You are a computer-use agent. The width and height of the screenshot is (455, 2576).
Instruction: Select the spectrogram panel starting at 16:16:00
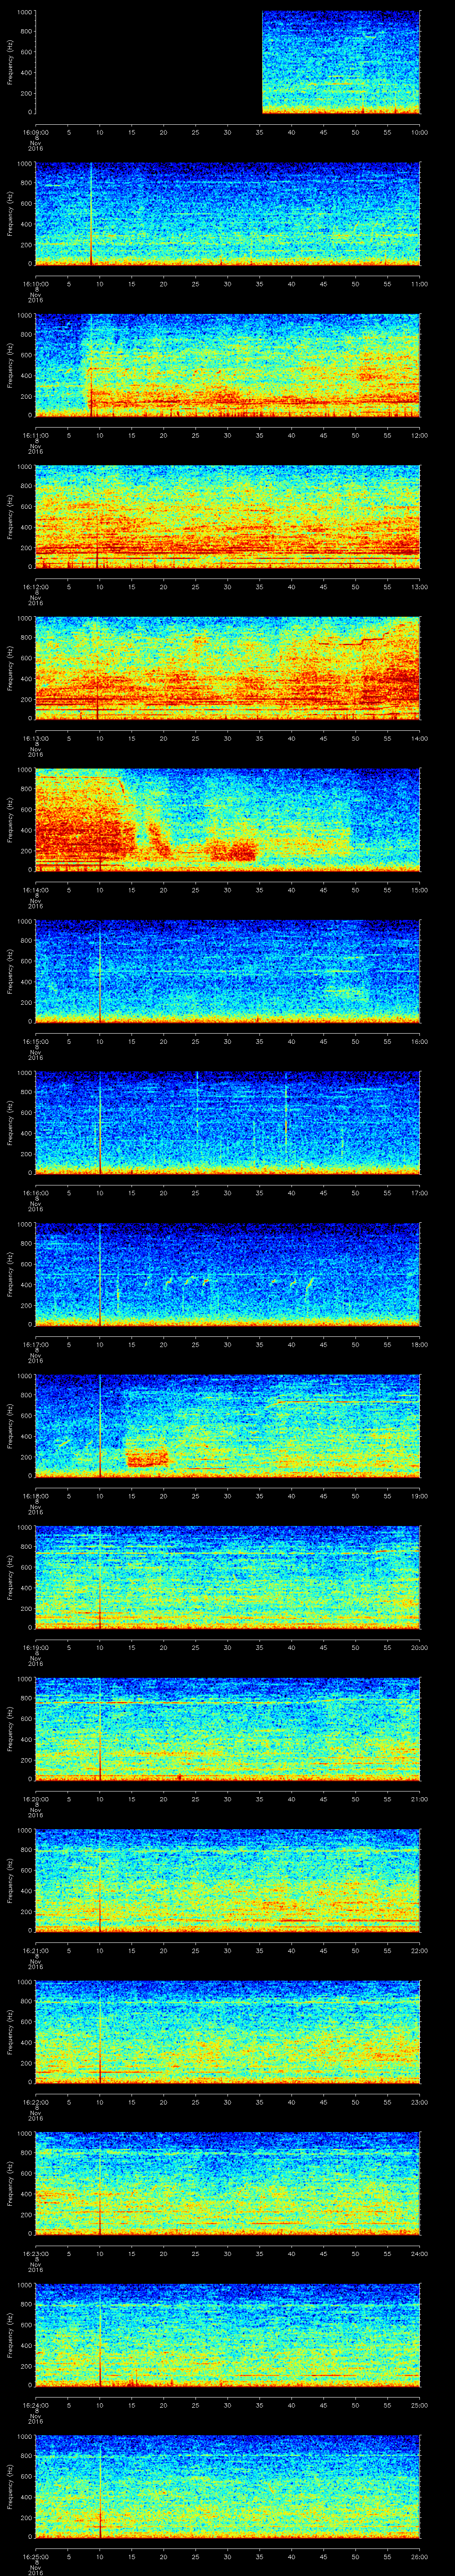tap(227, 1123)
